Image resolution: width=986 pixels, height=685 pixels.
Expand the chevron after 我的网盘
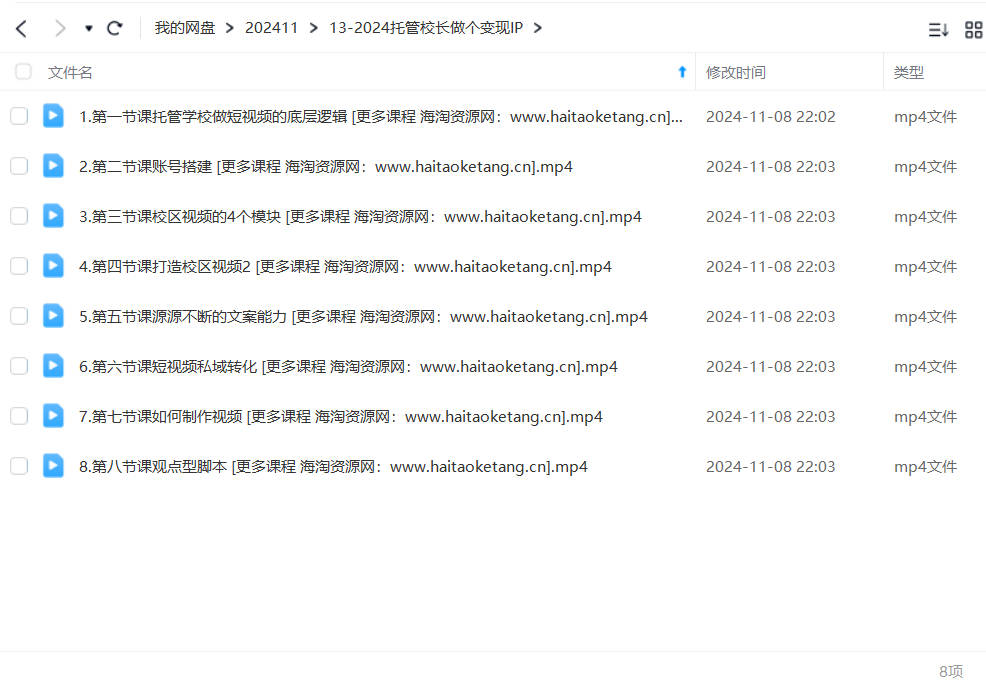click(x=230, y=28)
